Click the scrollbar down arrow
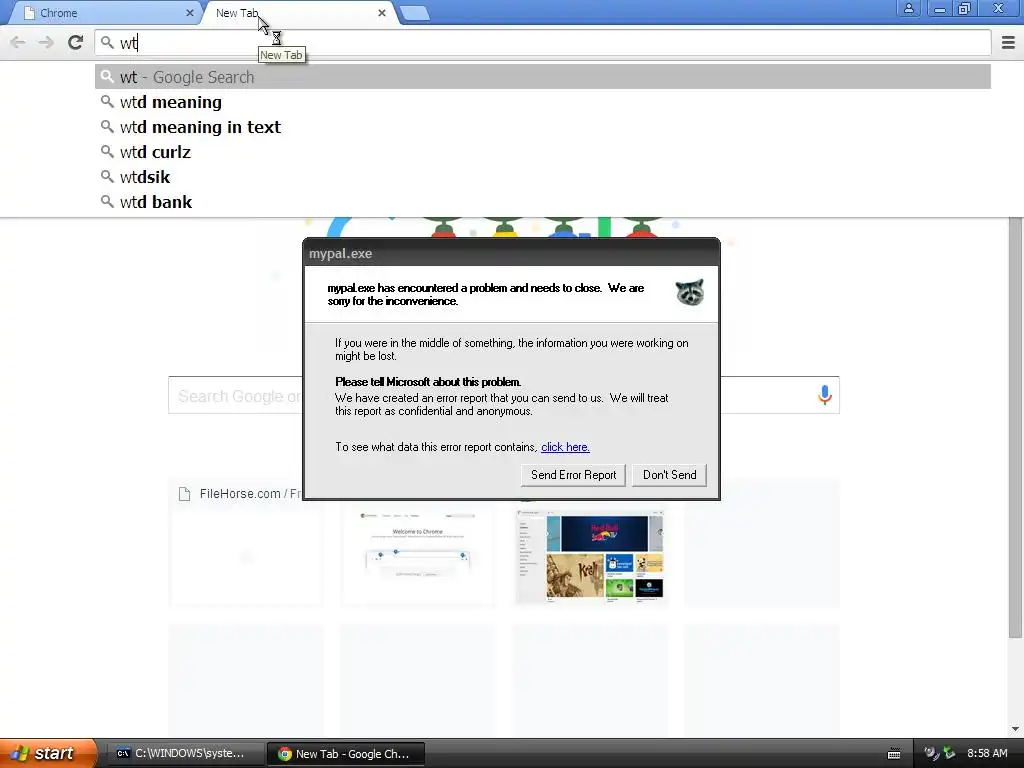Viewport: 1024px width, 768px height. tap(1015, 729)
